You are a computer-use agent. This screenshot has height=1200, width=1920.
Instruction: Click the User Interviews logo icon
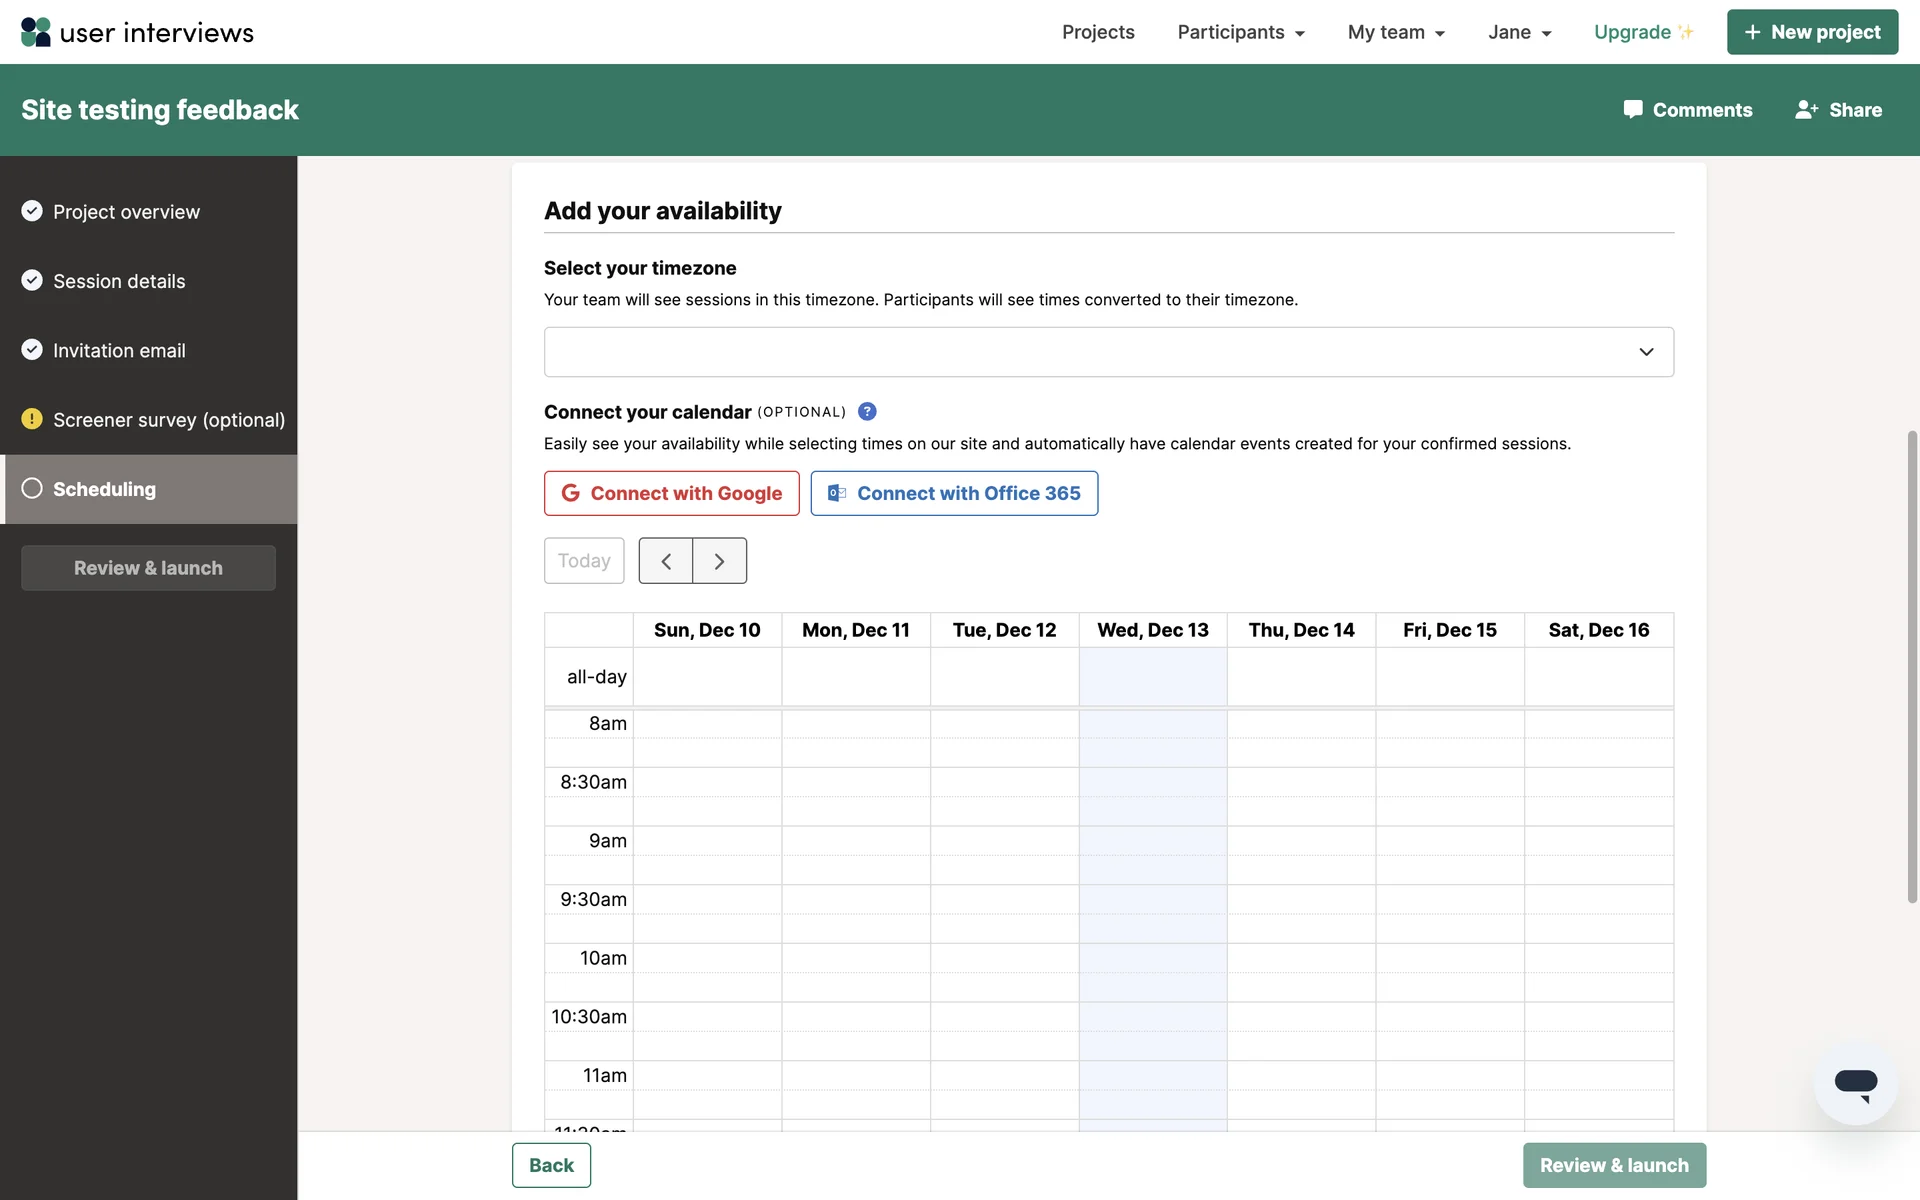tap(36, 32)
